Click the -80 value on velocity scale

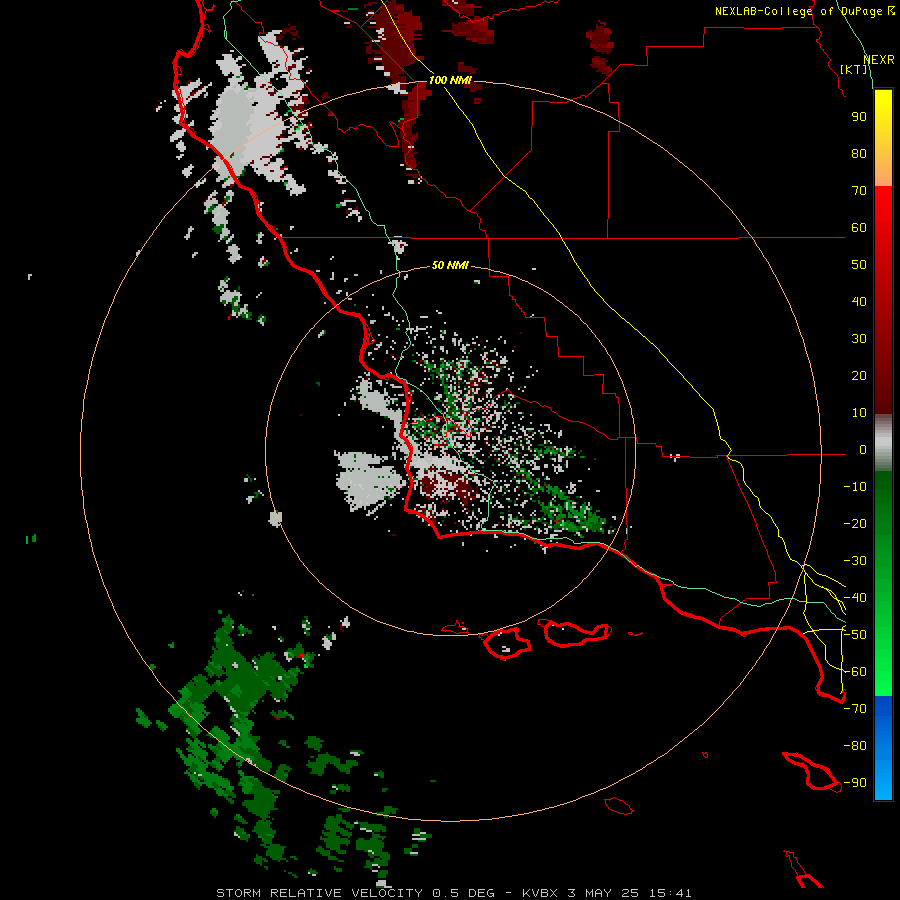click(855, 746)
